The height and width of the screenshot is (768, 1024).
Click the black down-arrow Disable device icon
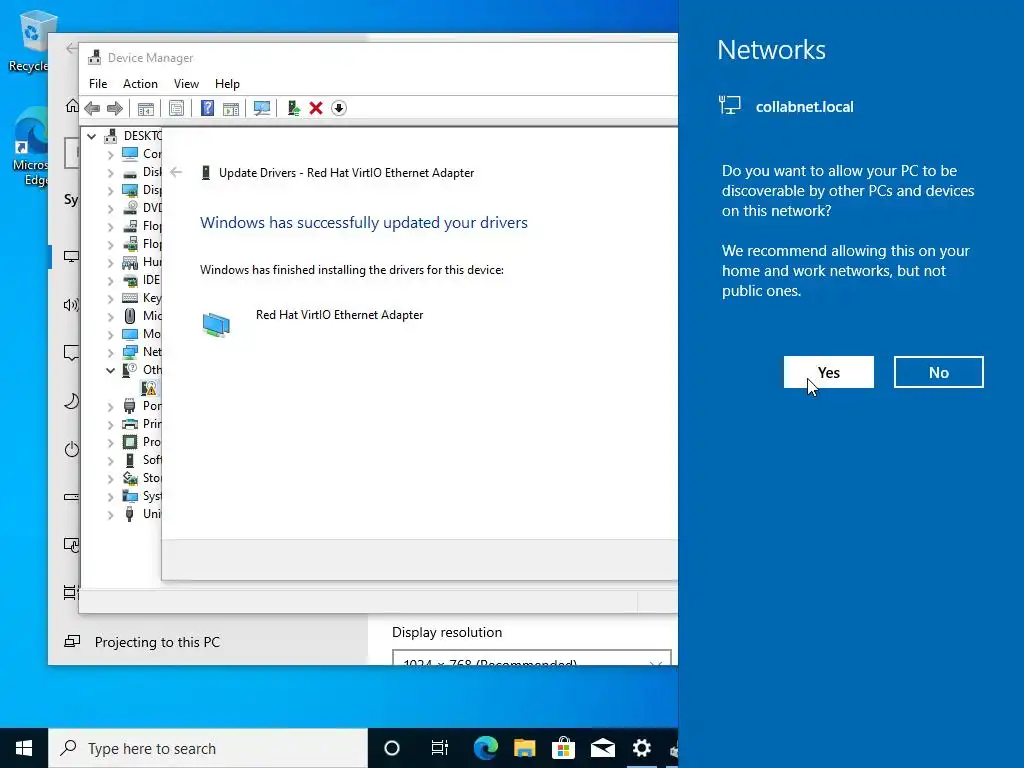[338, 108]
